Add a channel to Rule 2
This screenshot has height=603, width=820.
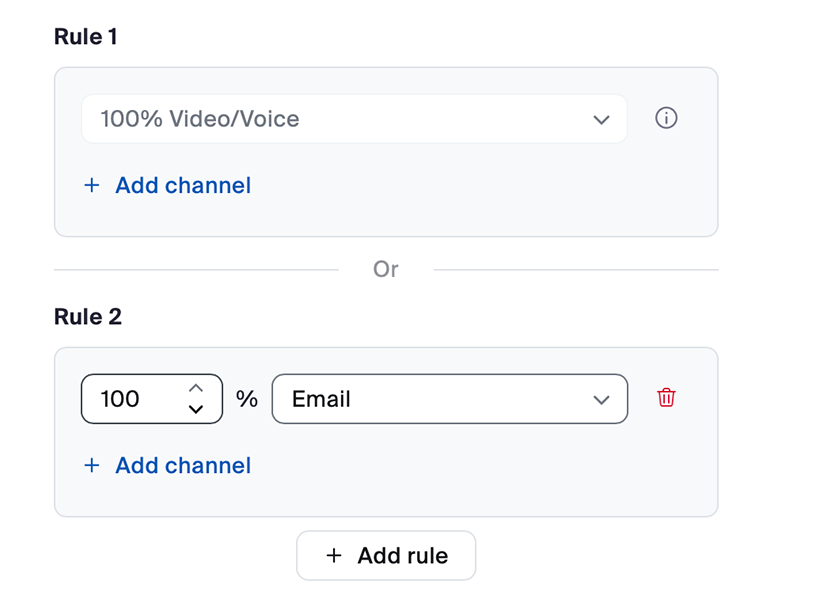(182, 465)
